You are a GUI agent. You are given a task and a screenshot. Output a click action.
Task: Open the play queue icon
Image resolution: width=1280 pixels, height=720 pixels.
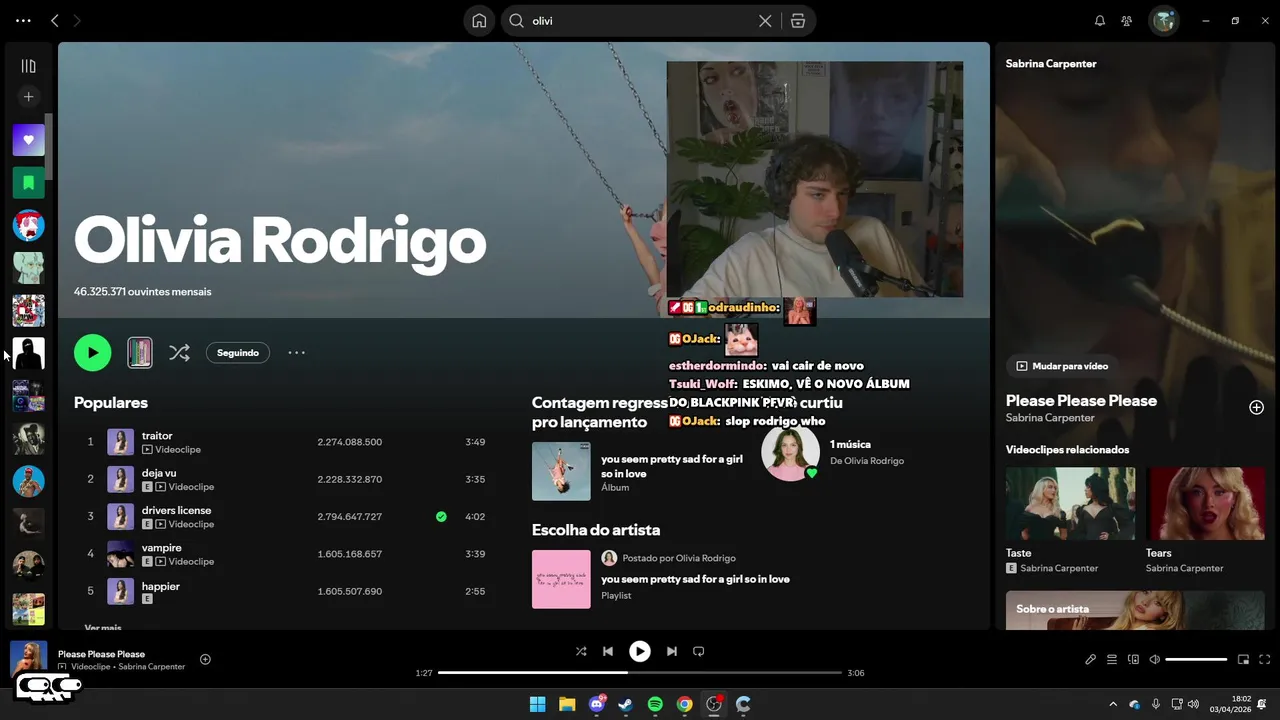click(x=1112, y=660)
